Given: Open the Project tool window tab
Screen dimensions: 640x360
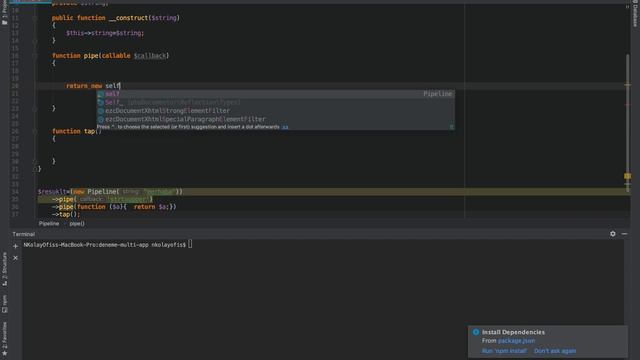Looking at the screenshot, I should [4, 12].
